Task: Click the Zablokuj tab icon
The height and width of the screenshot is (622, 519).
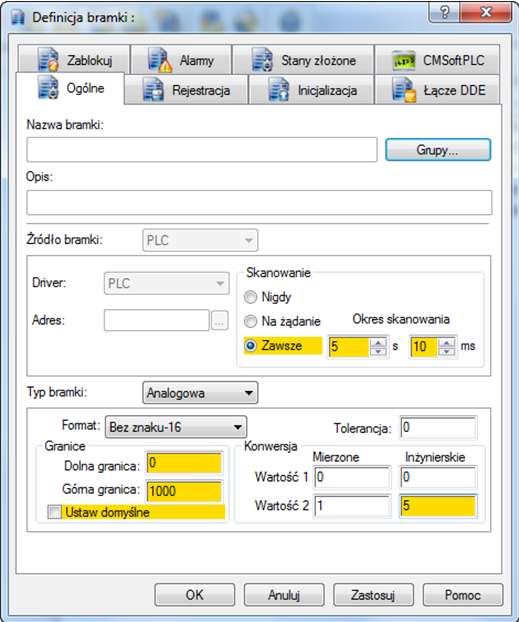Action: (48, 60)
